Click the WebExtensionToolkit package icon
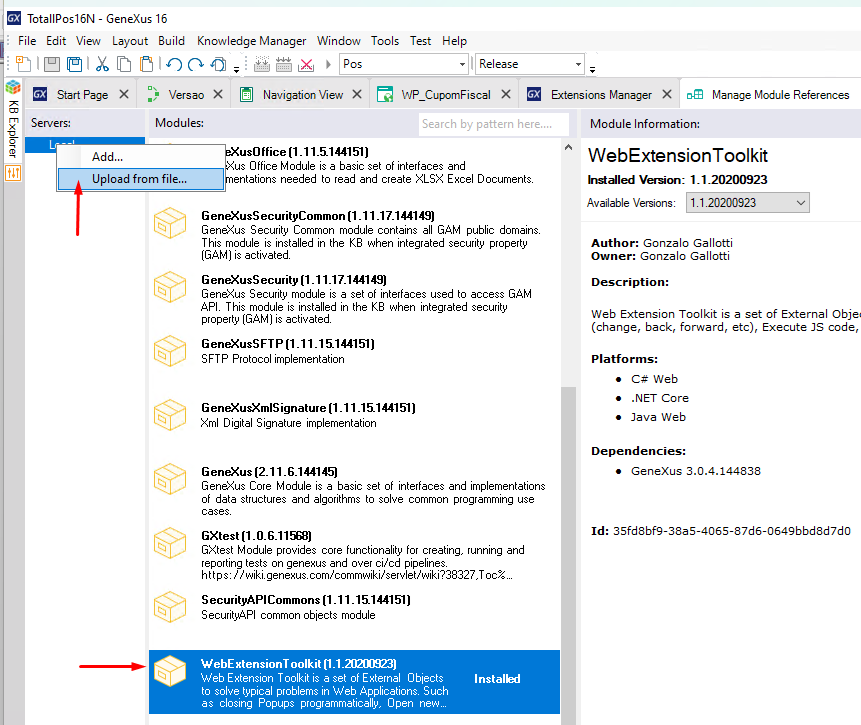Image resolution: width=861 pixels, height=725 pixels. pos(170,671)
